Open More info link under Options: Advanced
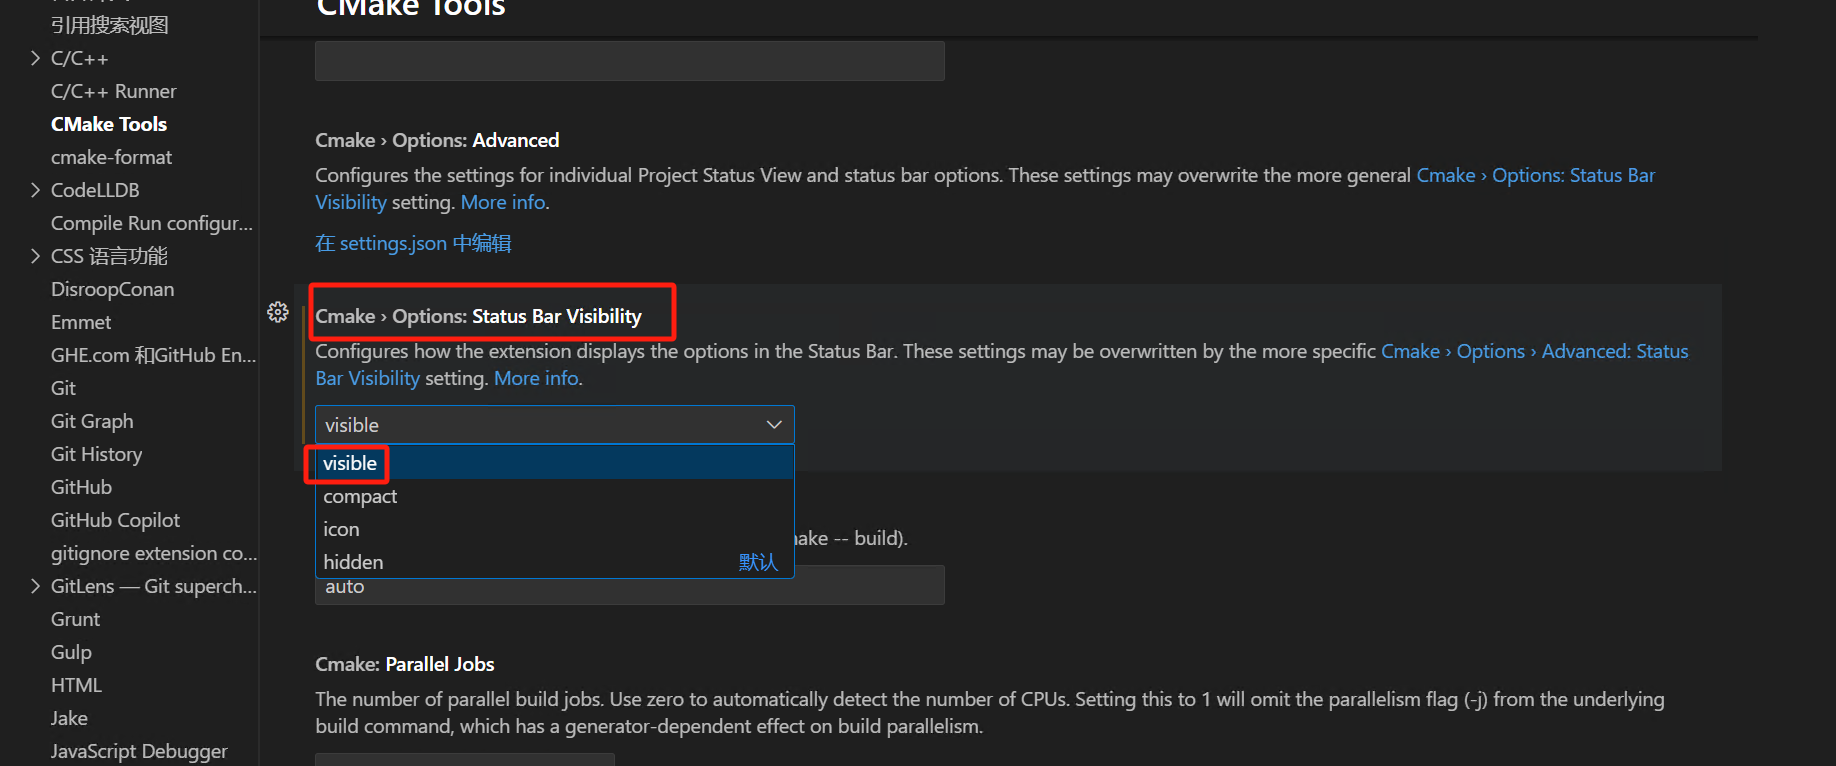 click(x=503, y=202)
